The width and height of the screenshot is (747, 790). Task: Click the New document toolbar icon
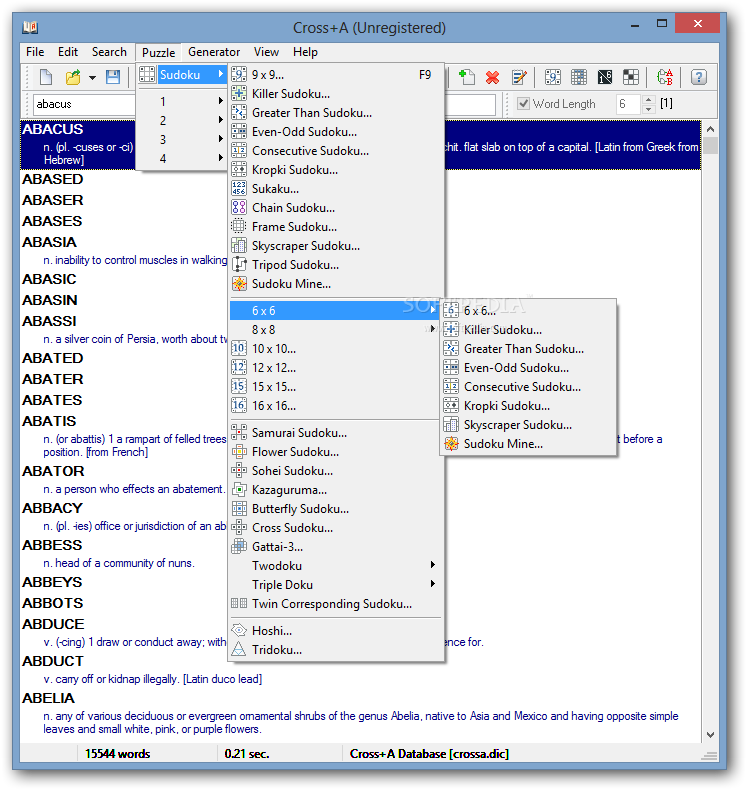tap(46, 77)
